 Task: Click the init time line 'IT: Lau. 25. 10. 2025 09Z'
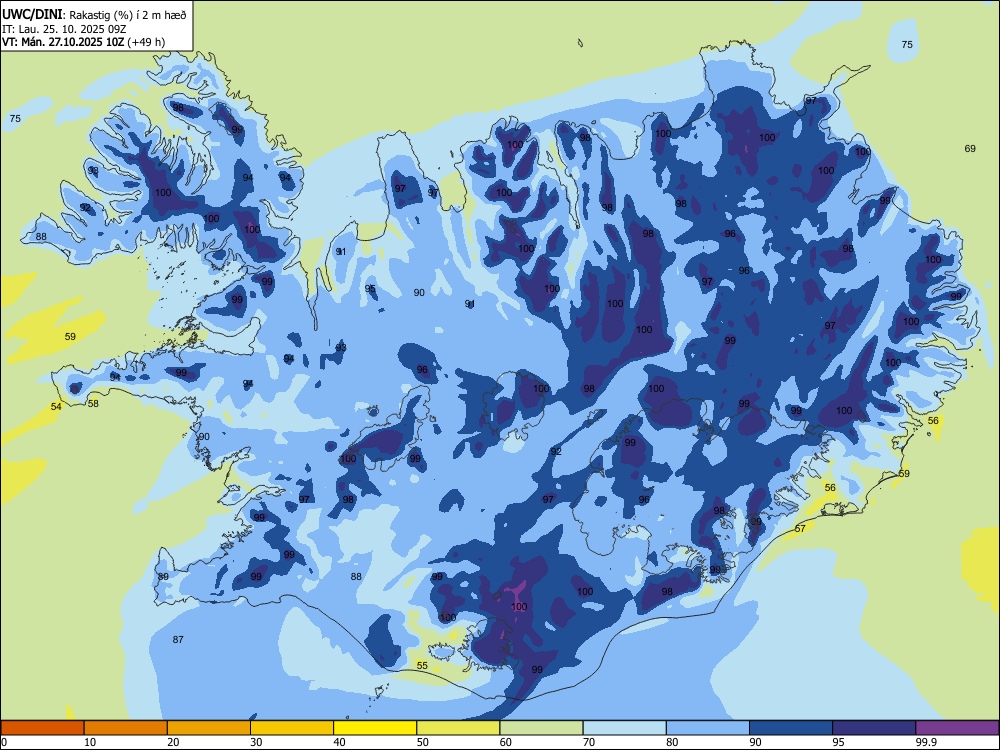click(64, 29)
